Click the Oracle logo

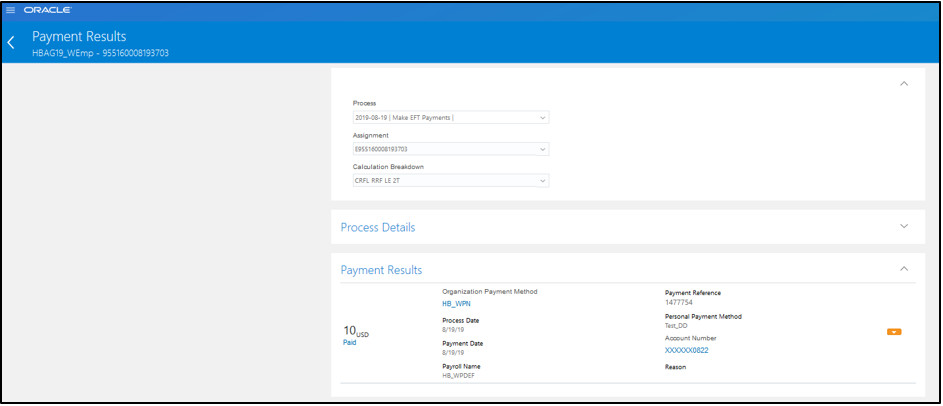point(48,10)
